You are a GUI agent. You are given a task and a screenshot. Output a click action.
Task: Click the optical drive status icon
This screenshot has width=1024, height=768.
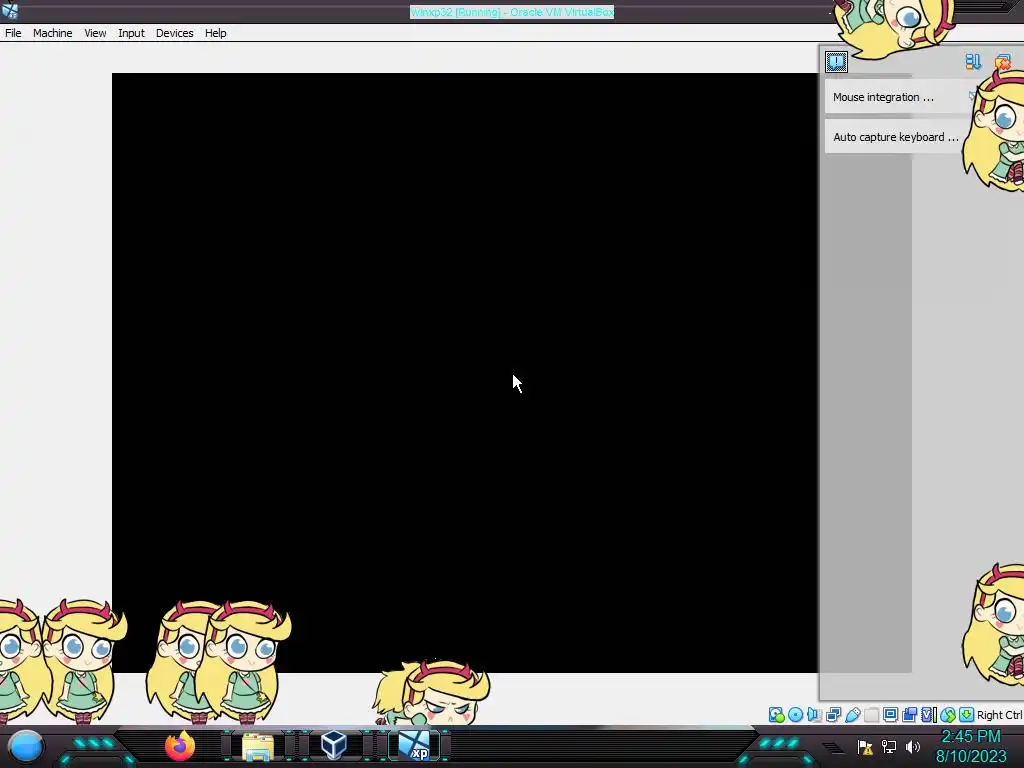coord(795,715)
